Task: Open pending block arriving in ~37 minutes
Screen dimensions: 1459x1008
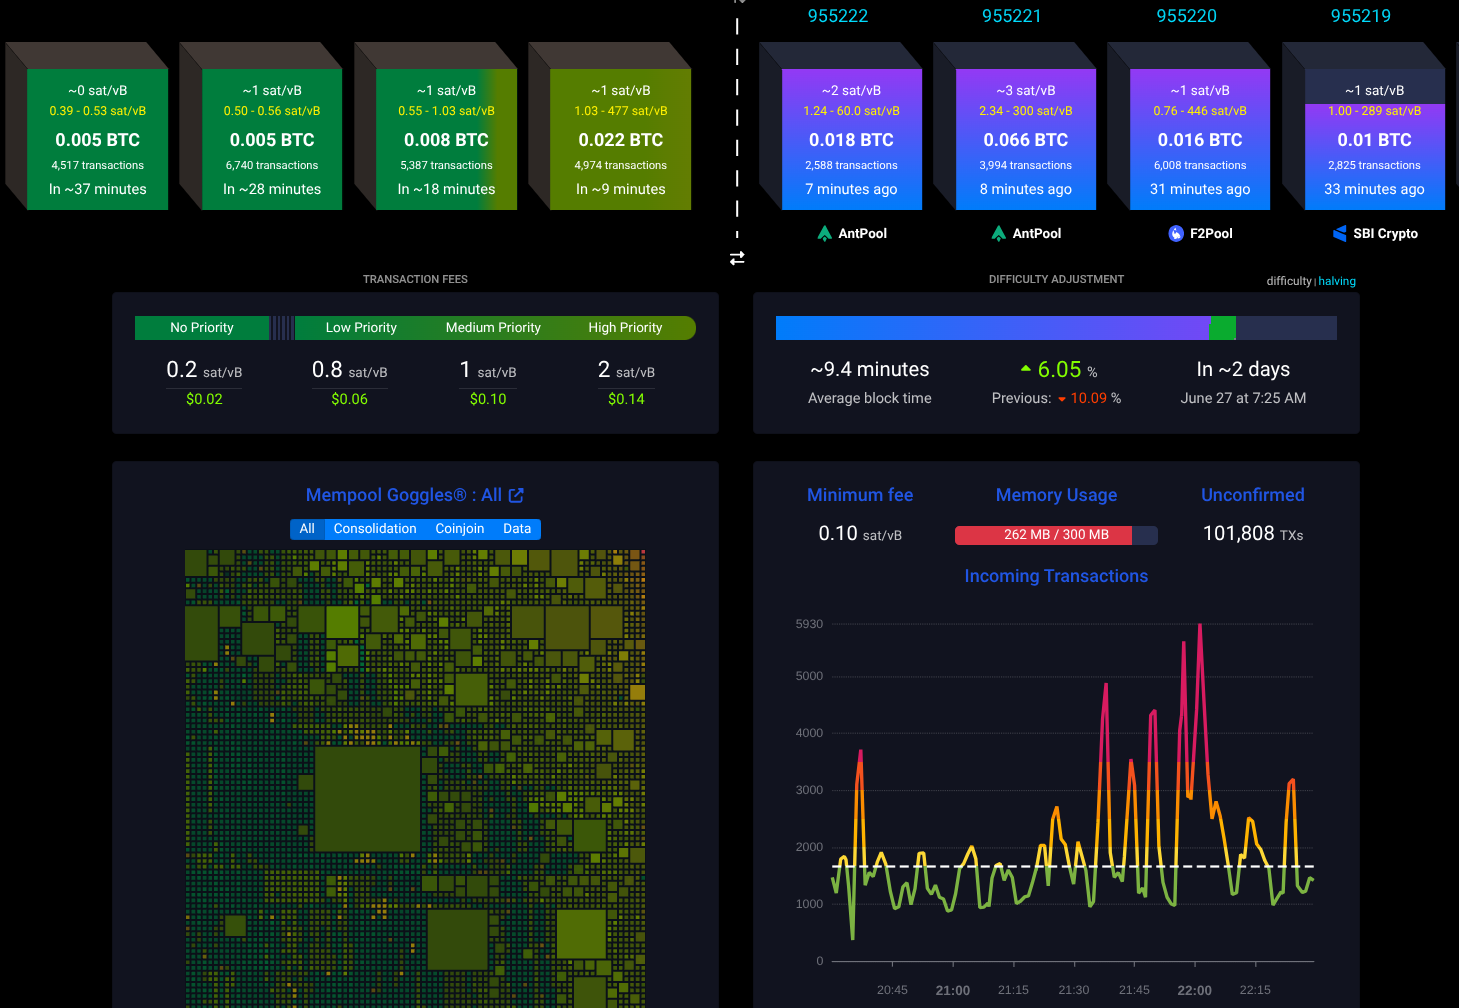Action: coord(98,139)
